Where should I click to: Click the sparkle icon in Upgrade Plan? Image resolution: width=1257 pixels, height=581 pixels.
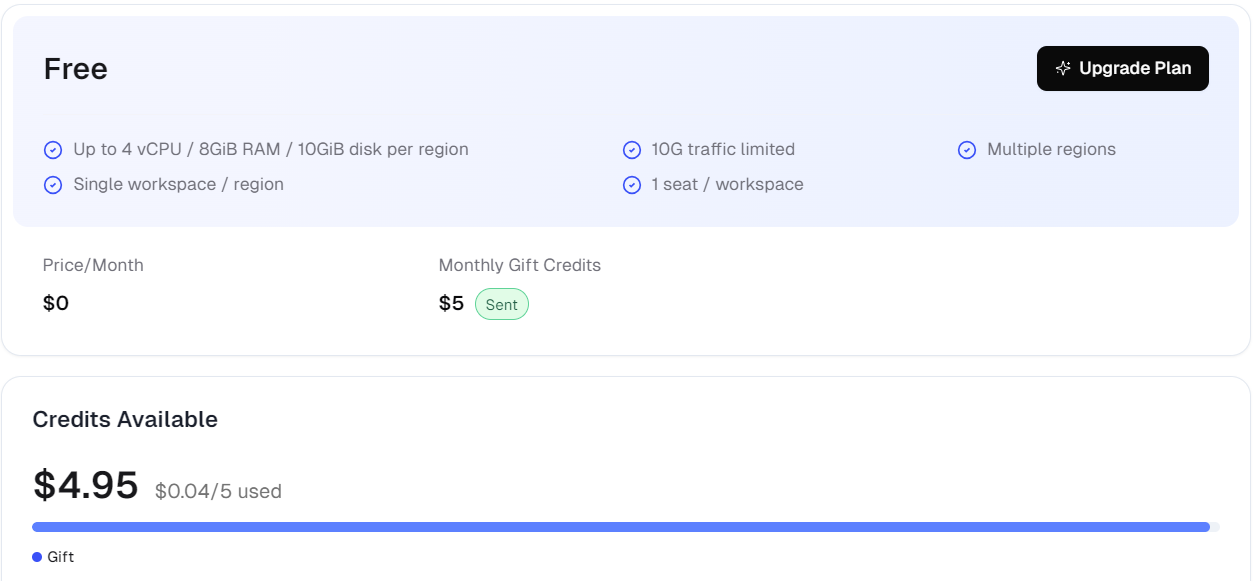coord(1063,68)
